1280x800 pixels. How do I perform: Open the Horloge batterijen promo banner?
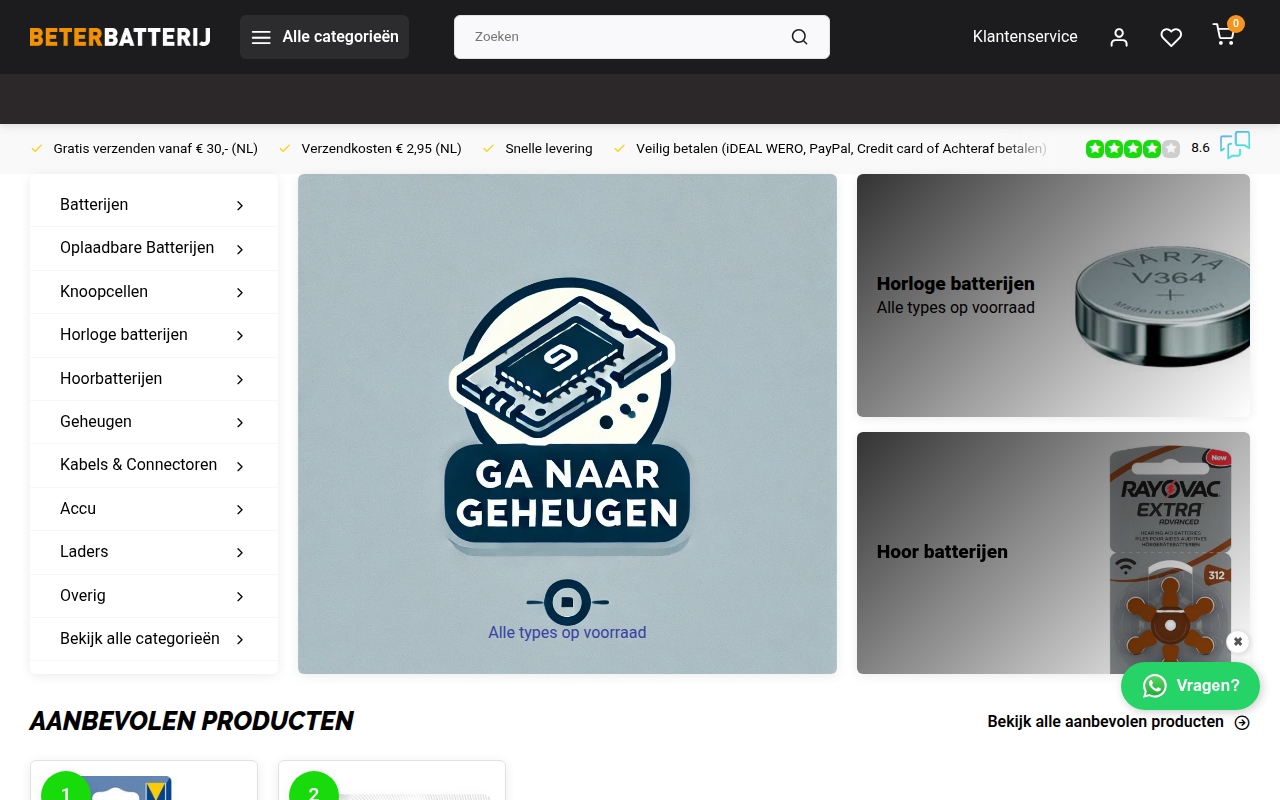tap(1053, 295)
